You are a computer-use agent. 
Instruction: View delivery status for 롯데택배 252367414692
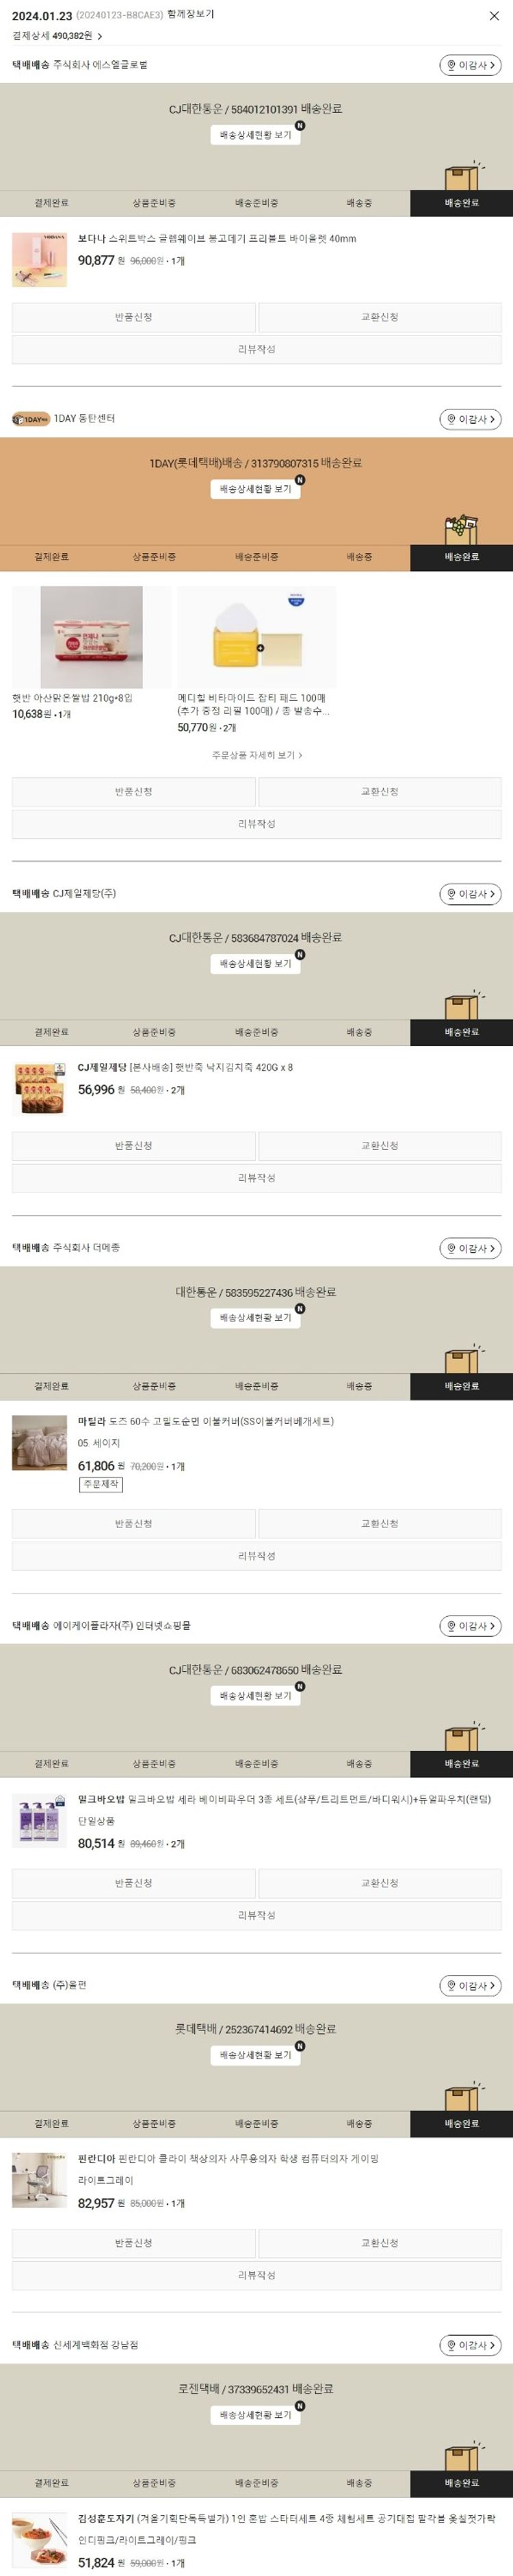coord(256,2055)
